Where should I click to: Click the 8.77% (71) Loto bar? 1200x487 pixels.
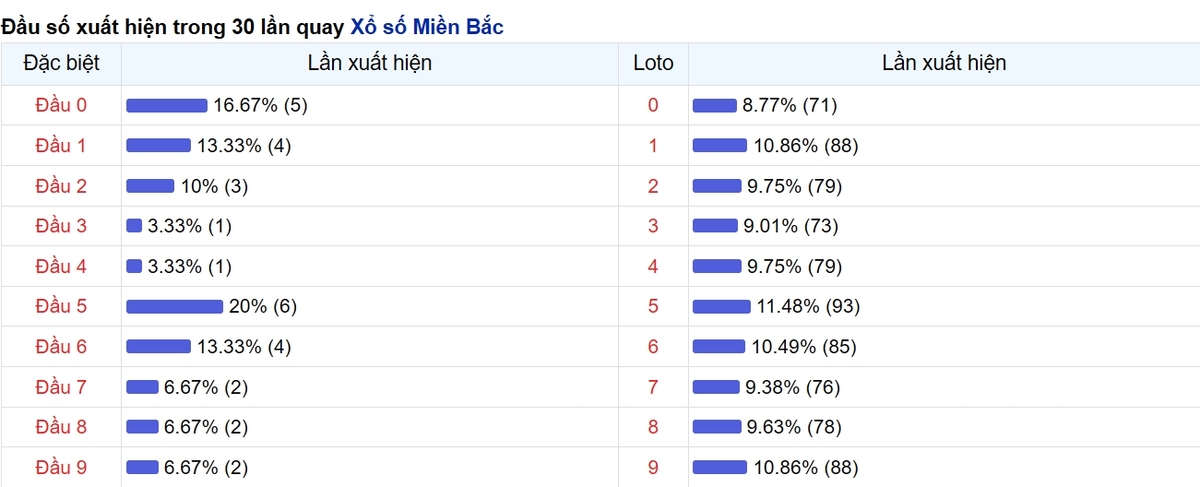click(x=714, y=105)
